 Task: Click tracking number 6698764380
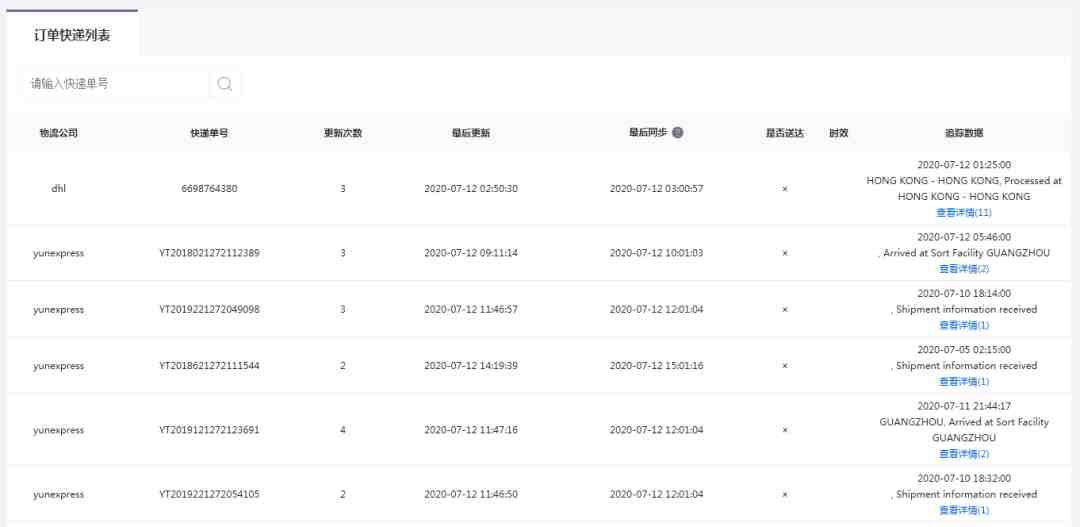point(209,188)
